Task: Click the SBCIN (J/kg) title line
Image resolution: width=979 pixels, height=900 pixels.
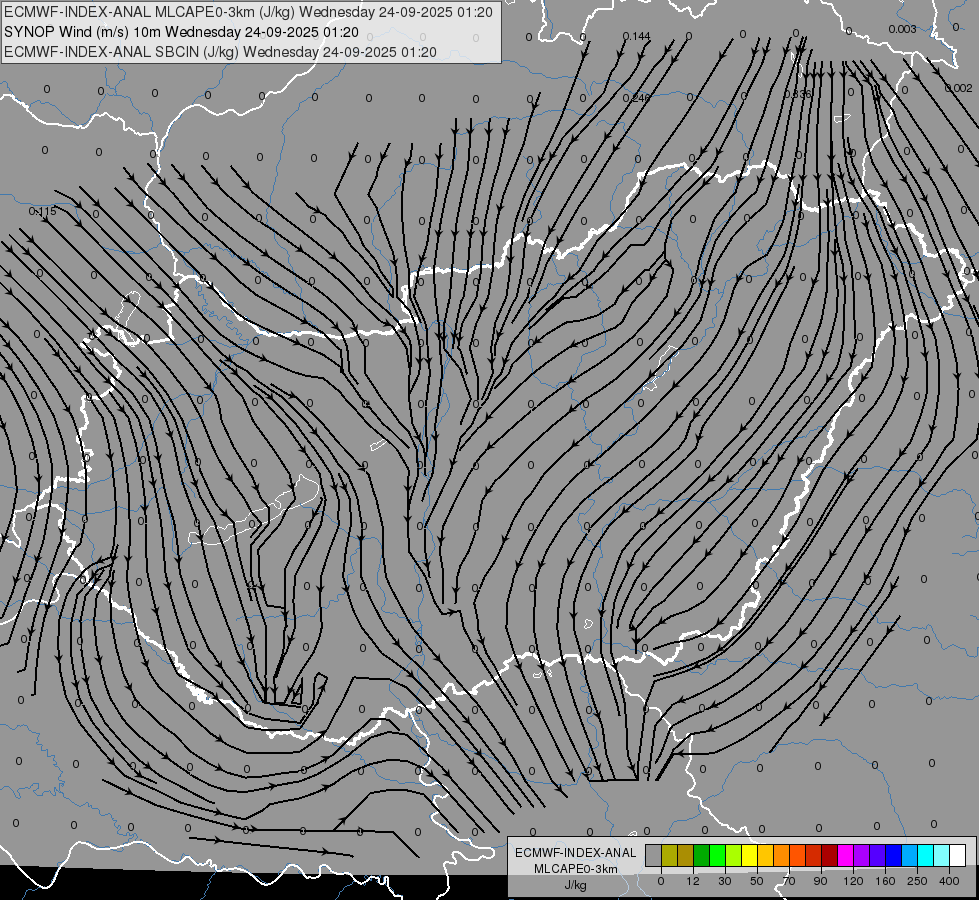Action: pyautogui.click(x=220, y=52)
